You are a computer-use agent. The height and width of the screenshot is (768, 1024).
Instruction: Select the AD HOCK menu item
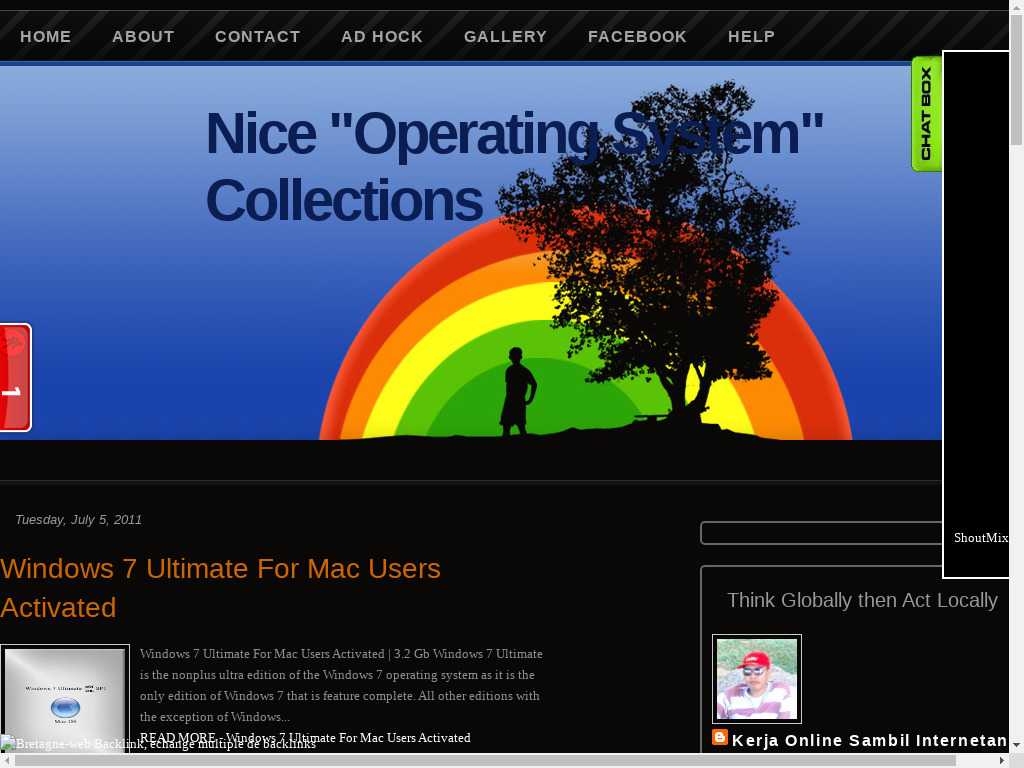coord(381,37)
